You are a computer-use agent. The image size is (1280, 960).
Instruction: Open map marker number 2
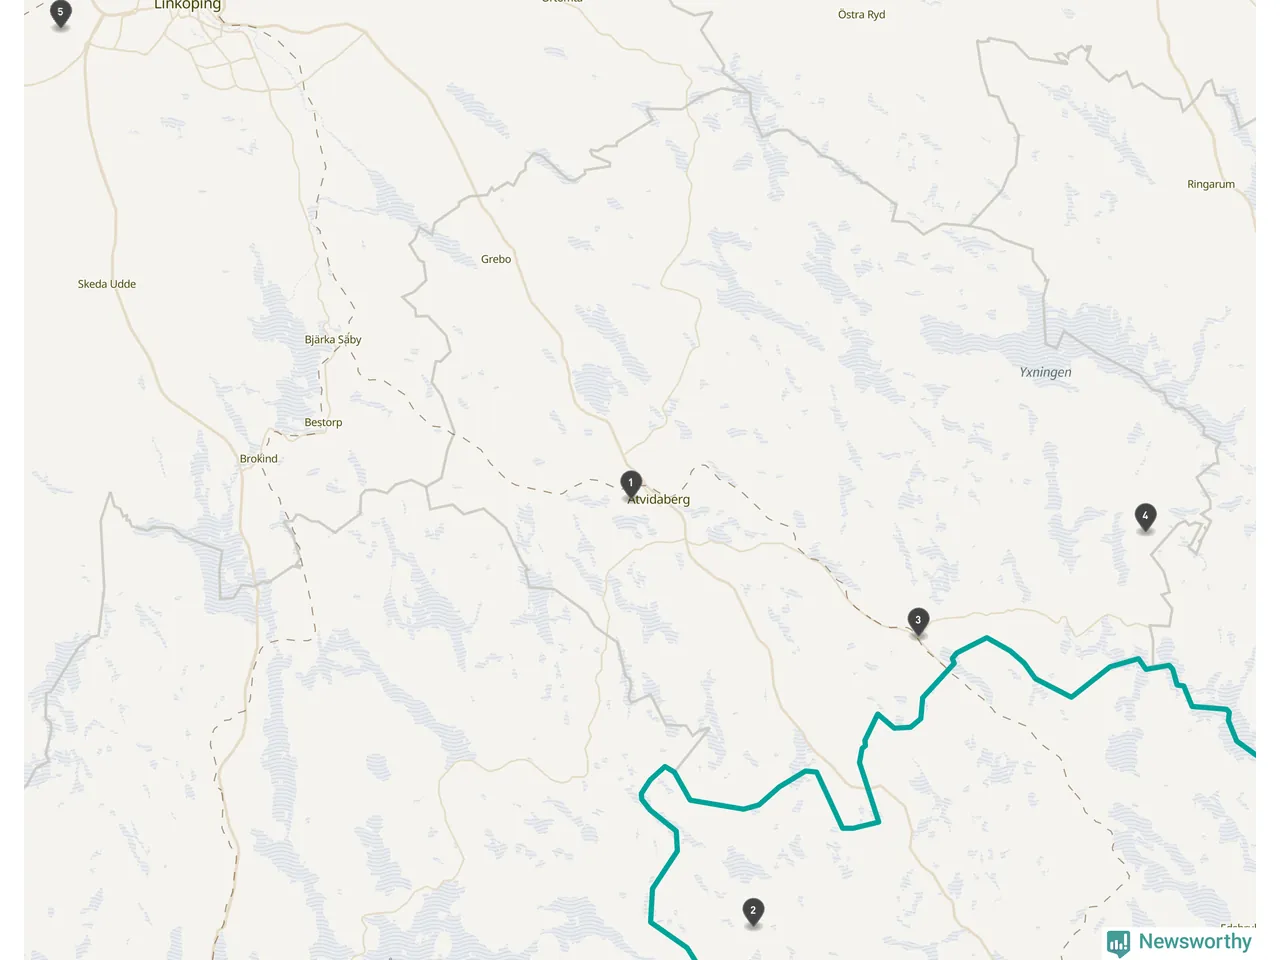[753, 912]
